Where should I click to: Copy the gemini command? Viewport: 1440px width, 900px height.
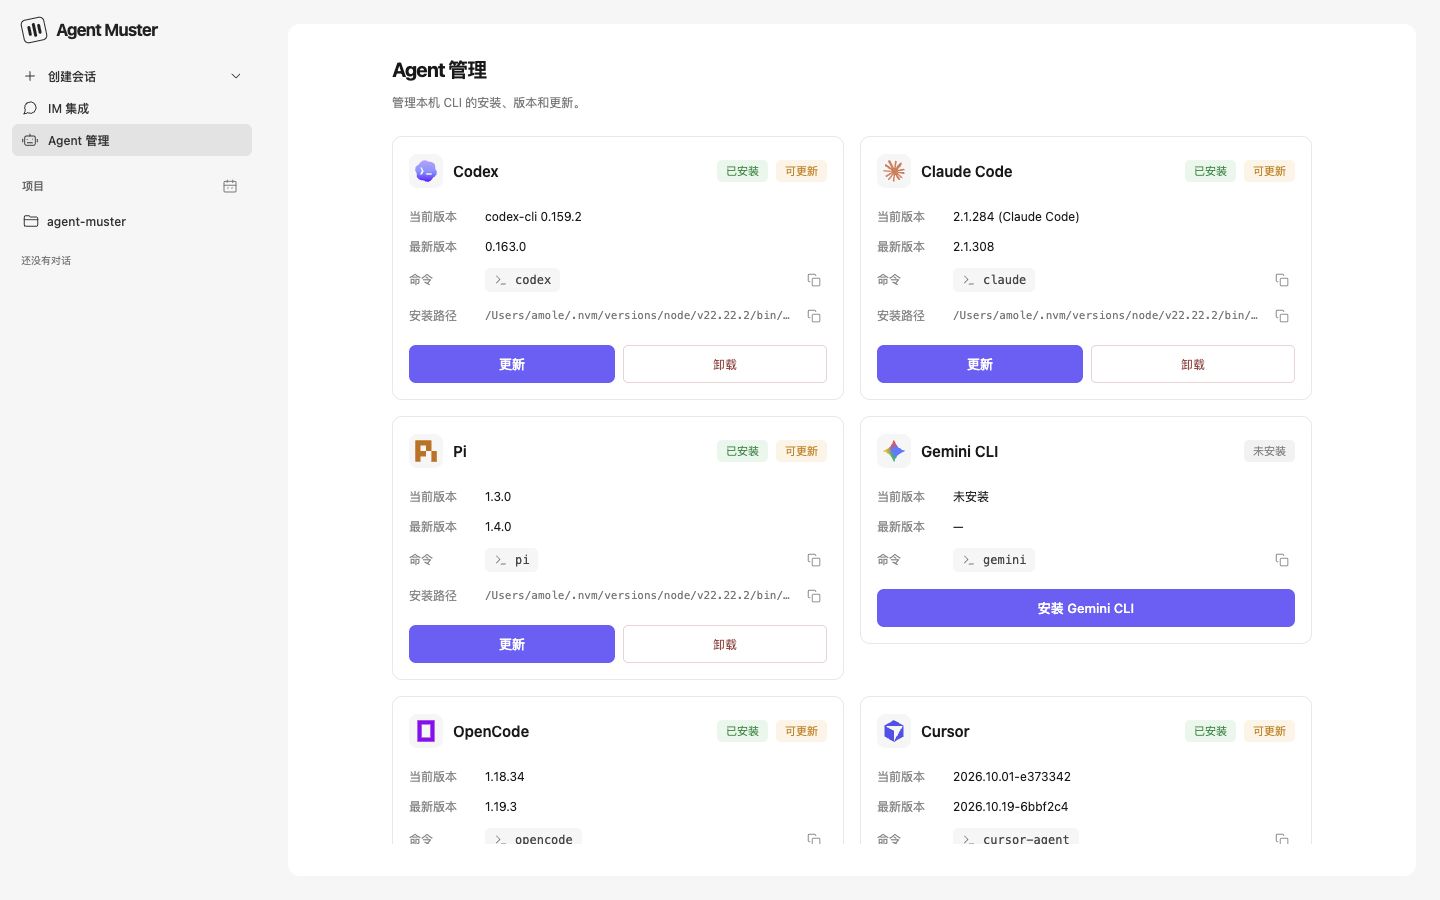point(1282,560)
